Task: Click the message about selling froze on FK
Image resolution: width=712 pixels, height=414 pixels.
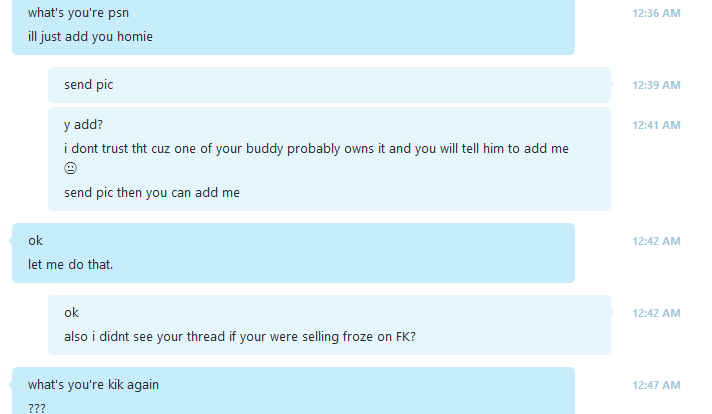Action: coord(240,336)
